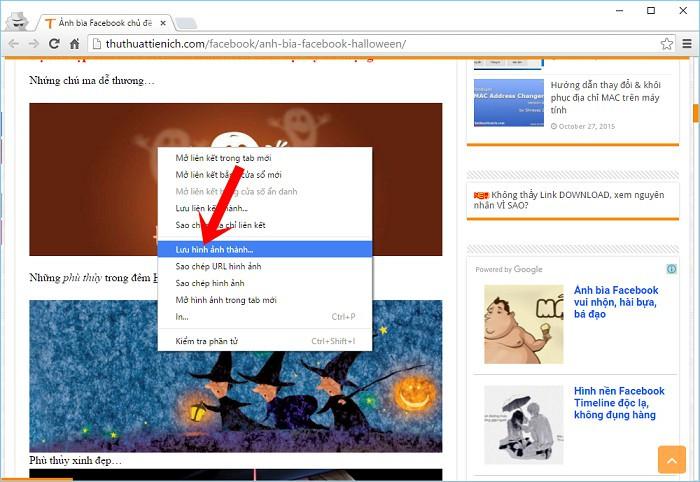Click the page vertical scrollbar thumb
The height and width of the screenshot is (482, 700).
click(696, 113)
